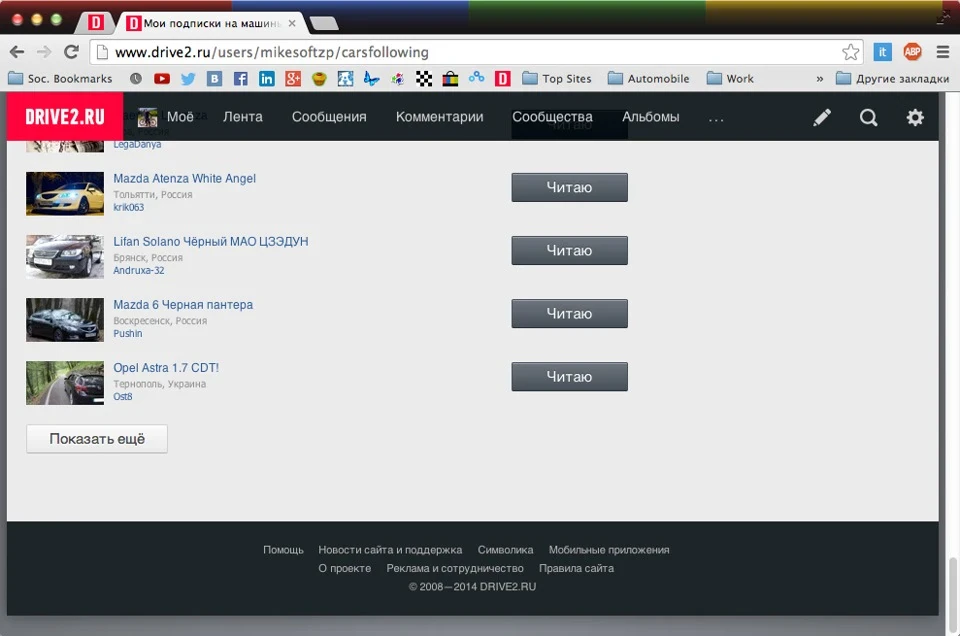Viewport: 960px width, 636px height.
Task: Toggle Читаю for Mazda Atenza White Angel
Action: (569, 187)
